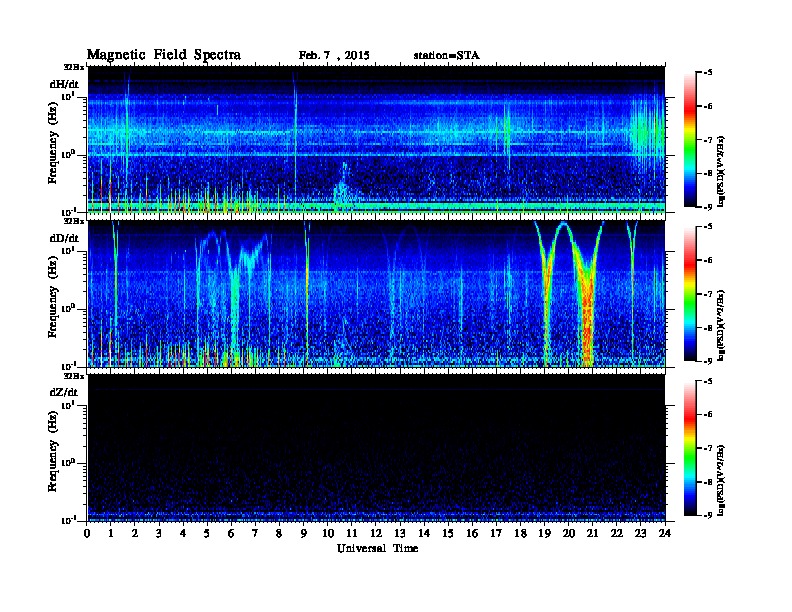
Task: Click the "station=STA" label
Action: click(446, 56)
